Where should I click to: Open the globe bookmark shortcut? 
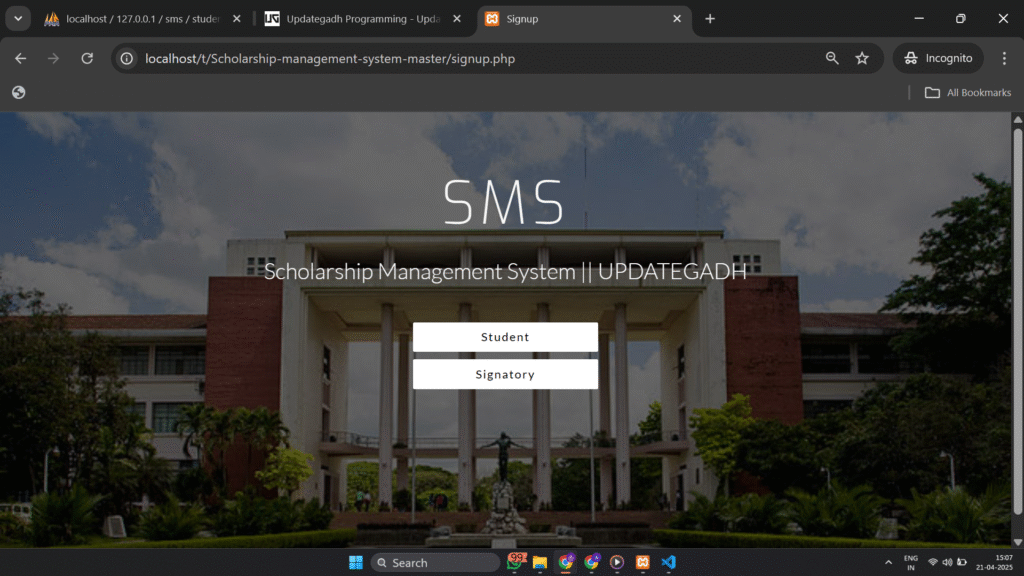click(18, 93)
